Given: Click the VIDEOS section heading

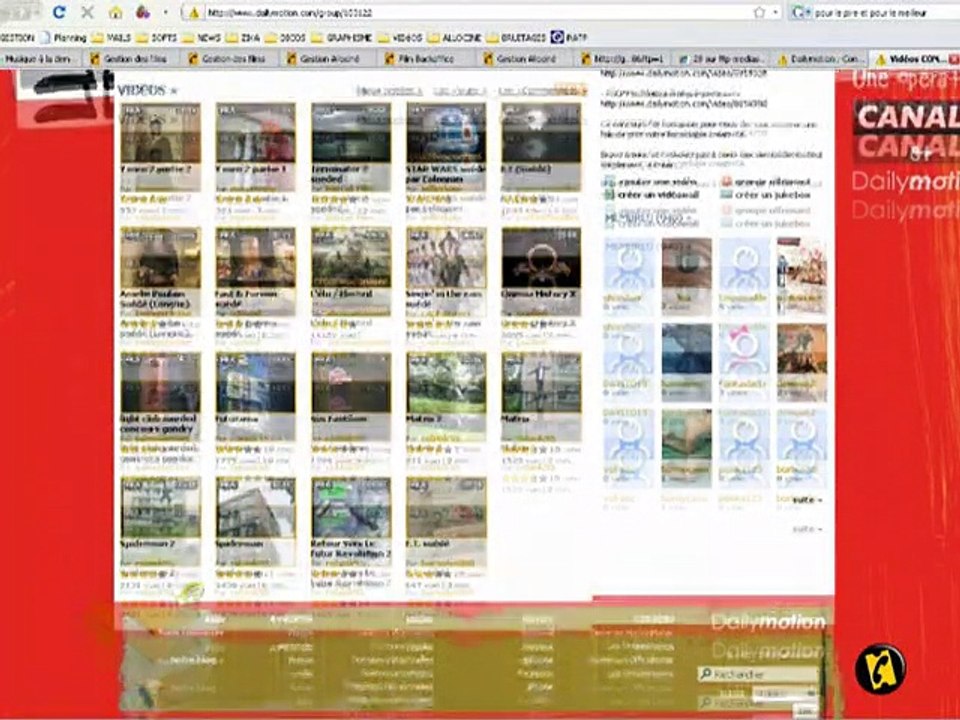Looking at the screenshot, I should click(141, 90).
